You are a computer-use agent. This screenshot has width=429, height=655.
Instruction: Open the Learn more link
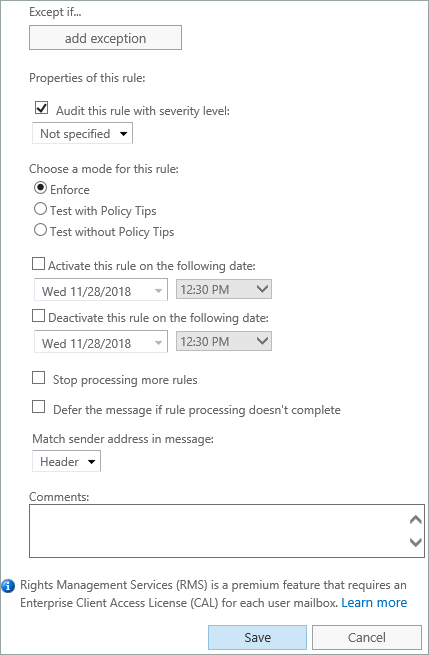tap(374, 603)
